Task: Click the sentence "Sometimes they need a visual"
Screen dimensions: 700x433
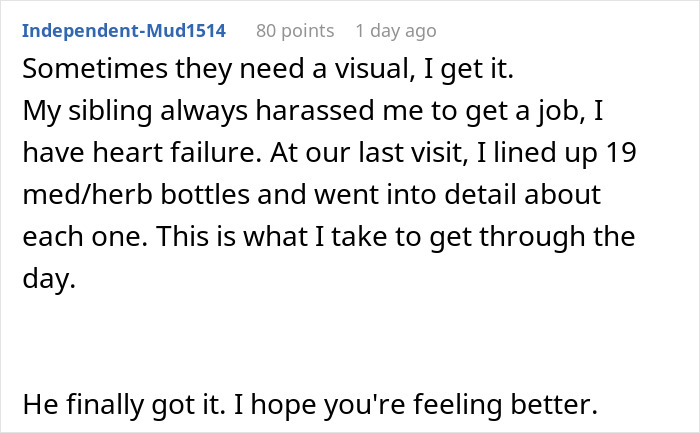Action: 185,71
